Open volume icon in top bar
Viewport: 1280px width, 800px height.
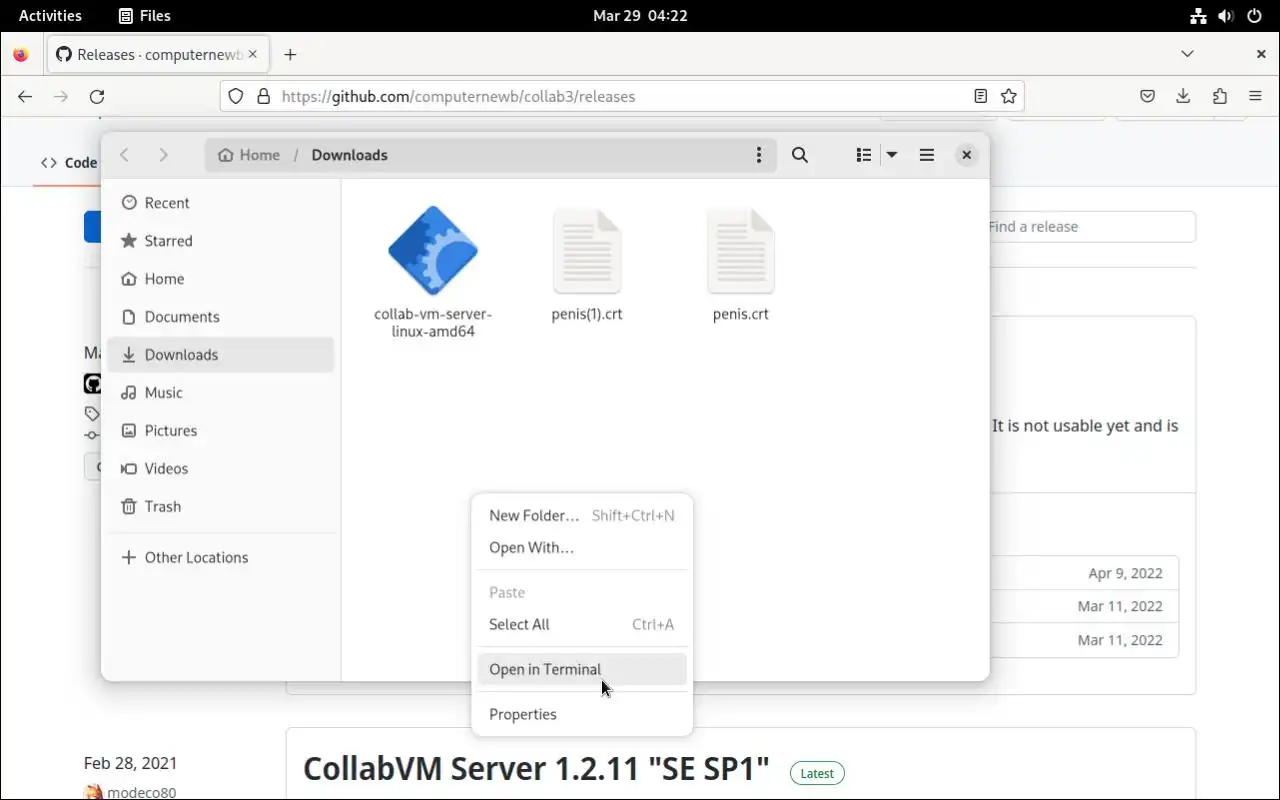pyautogui.click(x=1226, y=16)
